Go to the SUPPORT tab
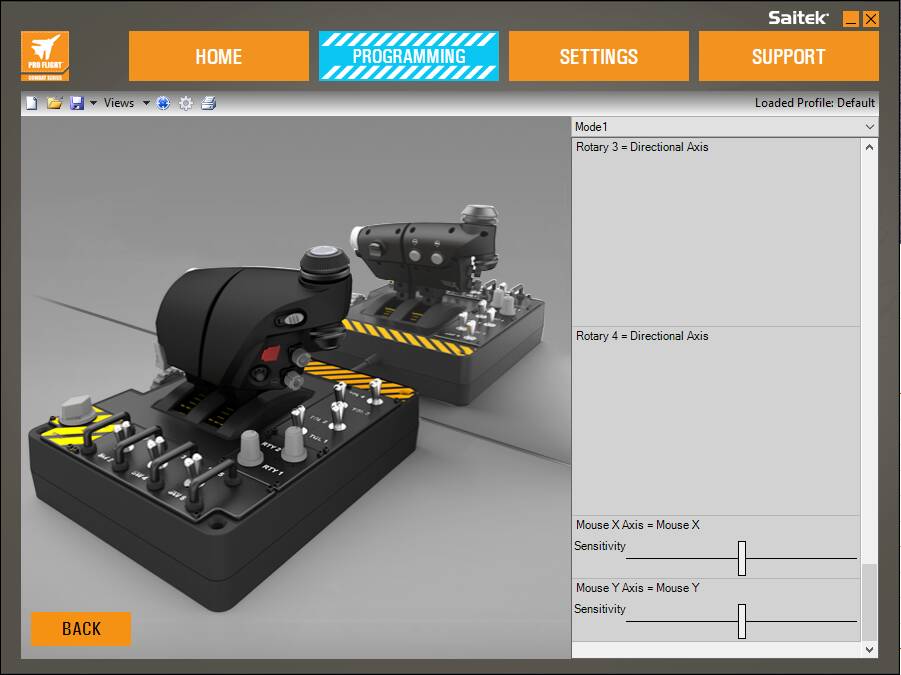The width and height of the screenshot is (901, 675). click(788, 56)
